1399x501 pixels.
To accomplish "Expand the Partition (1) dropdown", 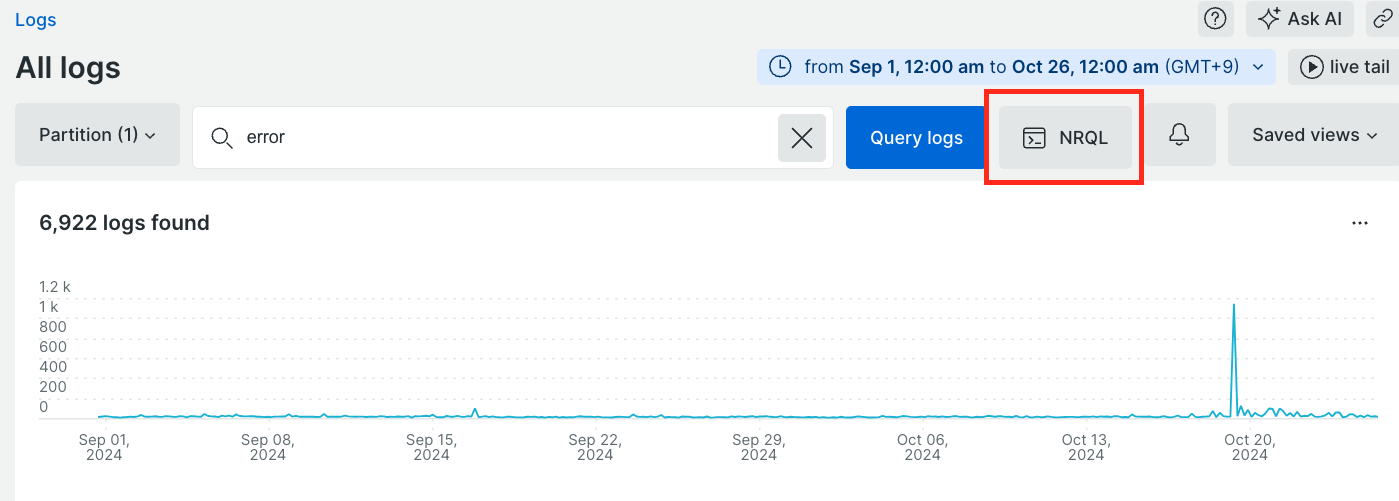I will pyautogui.click(x=97, y=135).
